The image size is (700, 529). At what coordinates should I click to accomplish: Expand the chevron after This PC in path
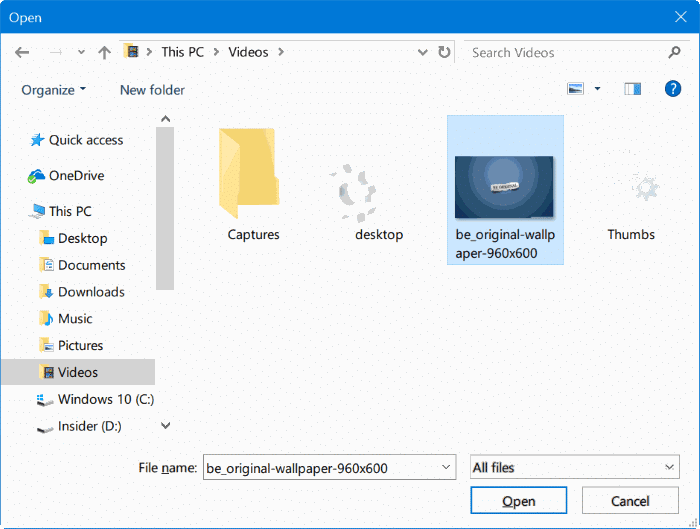click(x=217, y=52)
